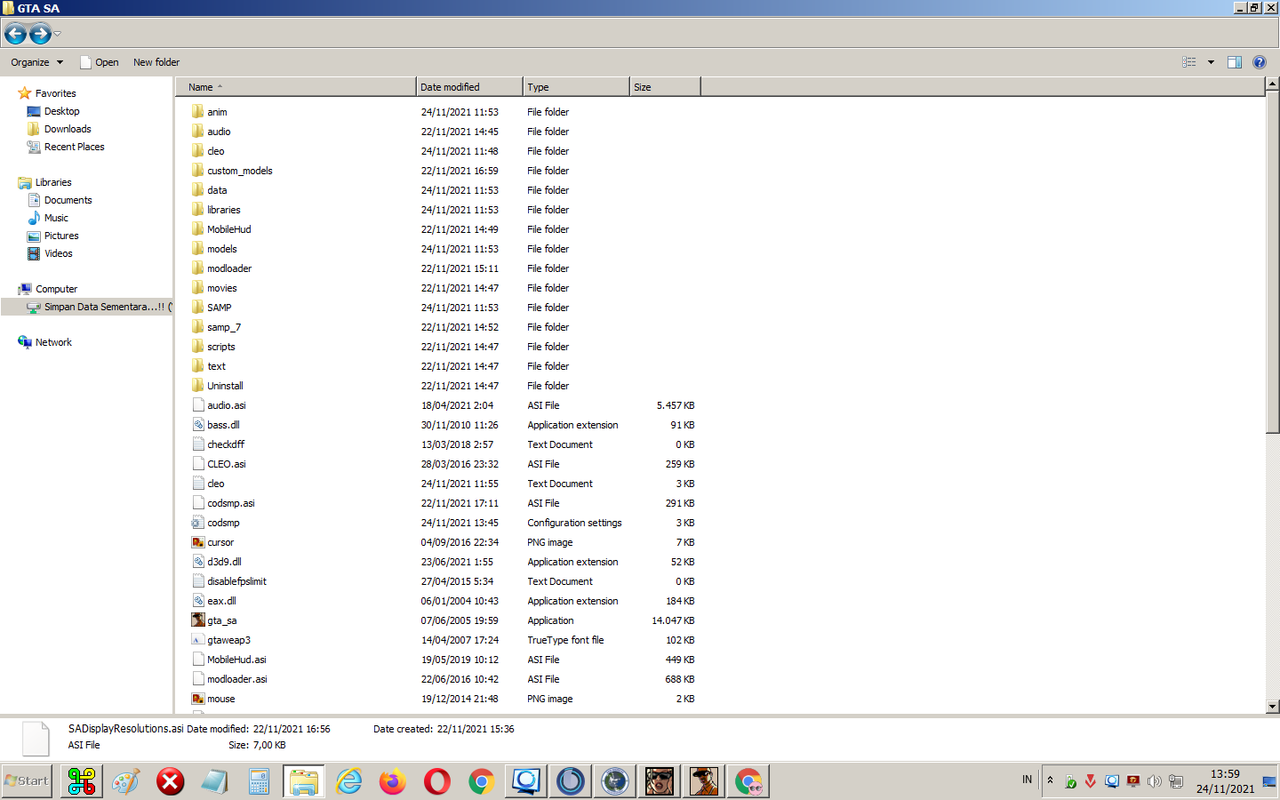Image resolution: width=1280 pixels, height=800 pixels.
Task: Select Computer in the navigation pane
Action: pyautogui.click(x=56, y=289)
